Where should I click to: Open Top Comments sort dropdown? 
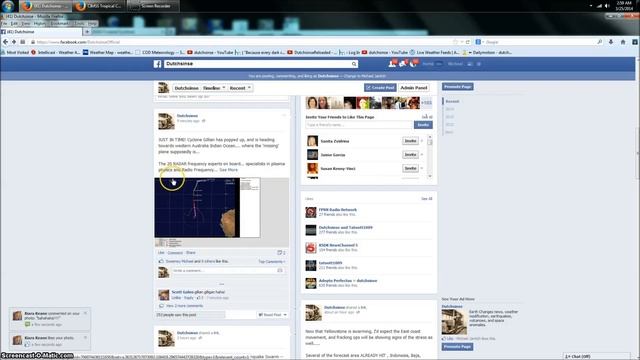[x=272, y=261]
